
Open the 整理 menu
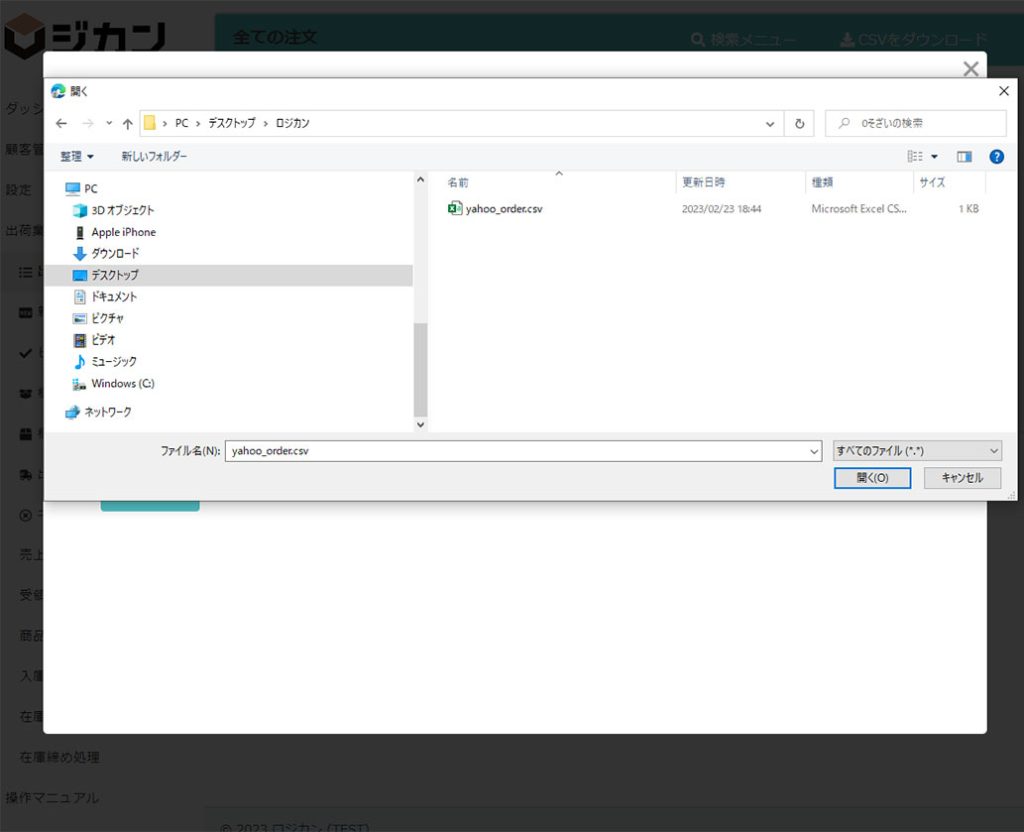(77, 157)
